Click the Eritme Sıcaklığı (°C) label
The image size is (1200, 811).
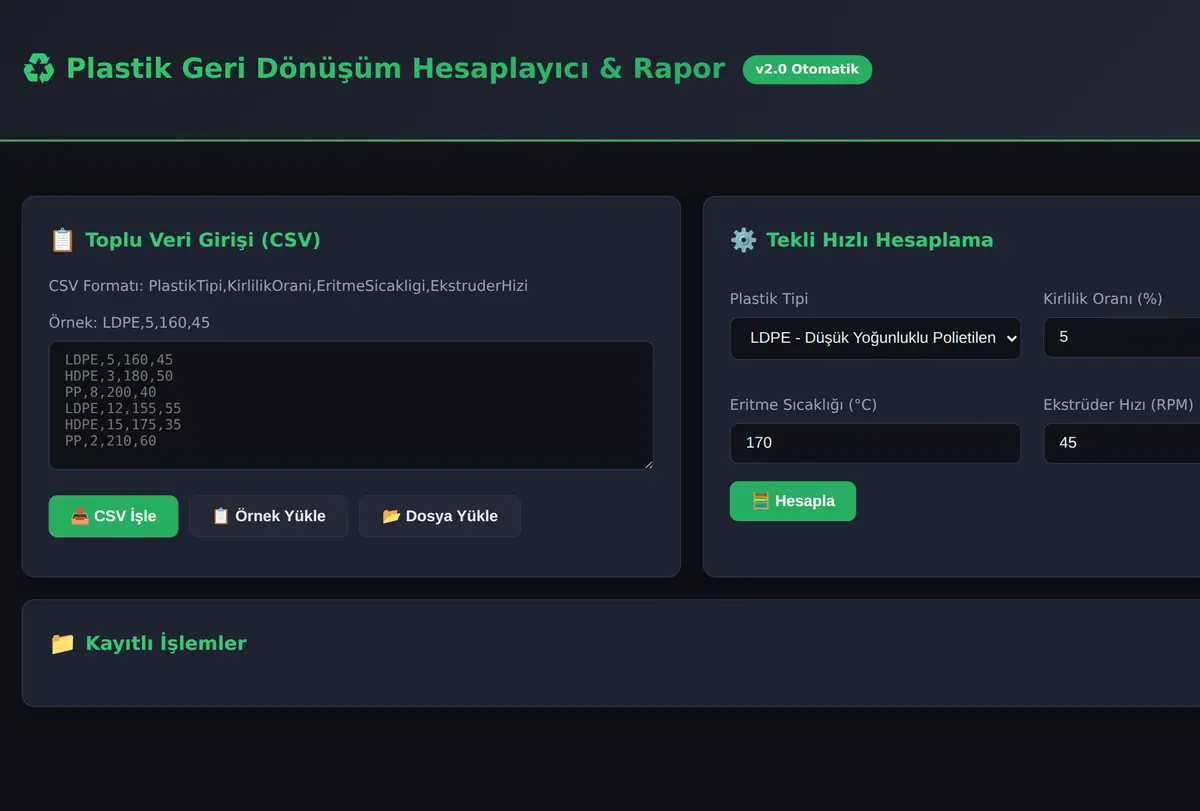pos(803,405)
